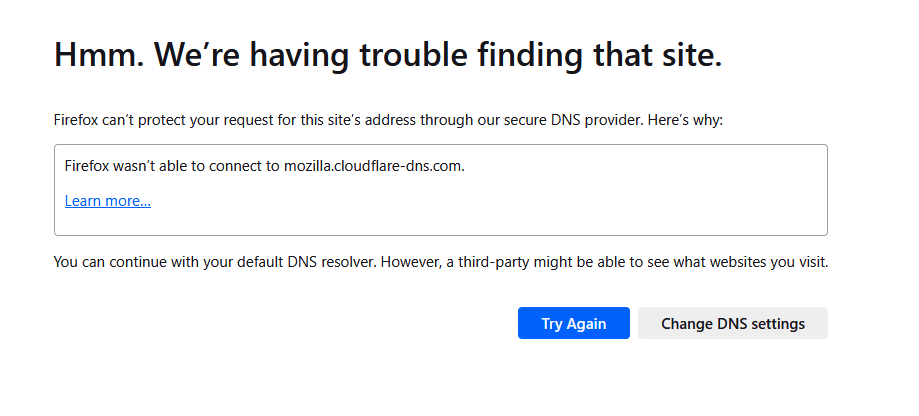
Task: Open Change DNS settings
Action: pos(732,323)
